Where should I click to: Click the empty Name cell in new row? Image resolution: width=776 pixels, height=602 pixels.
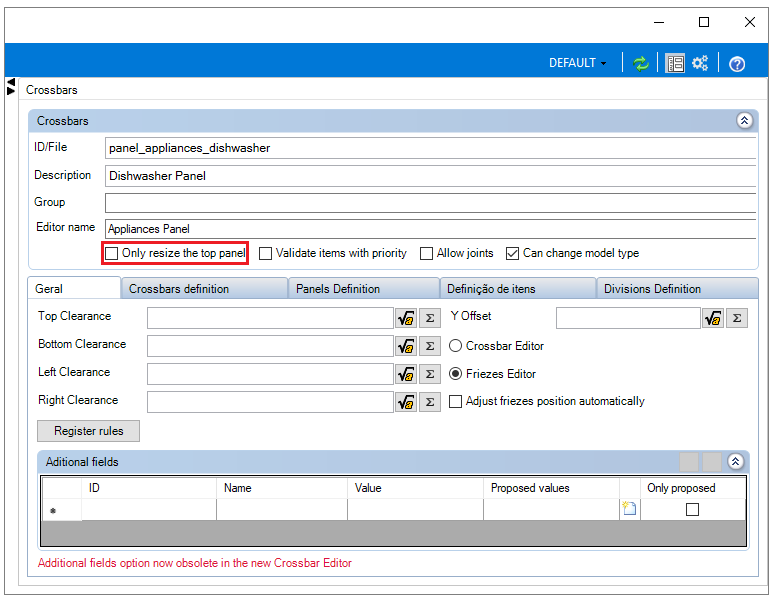pyautogui.click(x=282, y=509)
